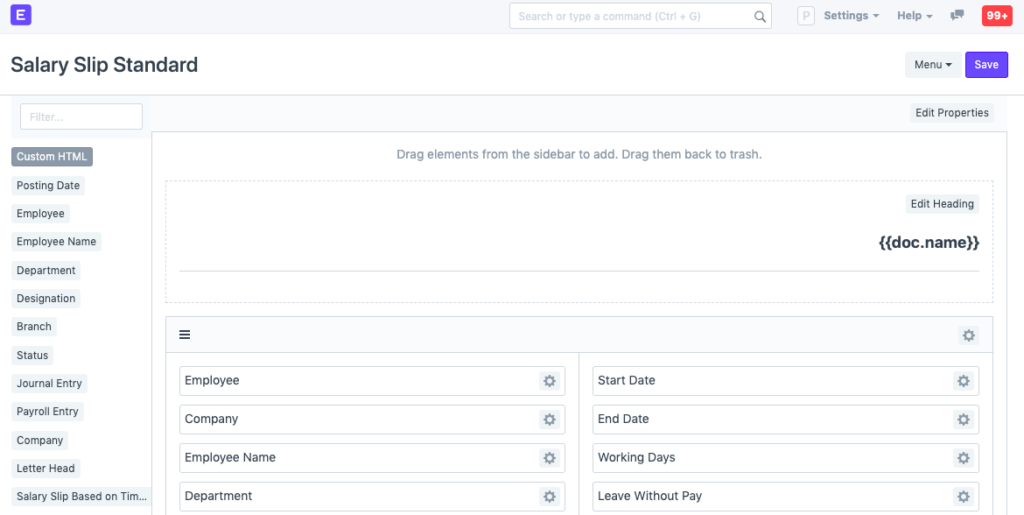This screenshot has height=515, width=1024.
Task: Select Branch sidebar field
Action: coord(34,326)
